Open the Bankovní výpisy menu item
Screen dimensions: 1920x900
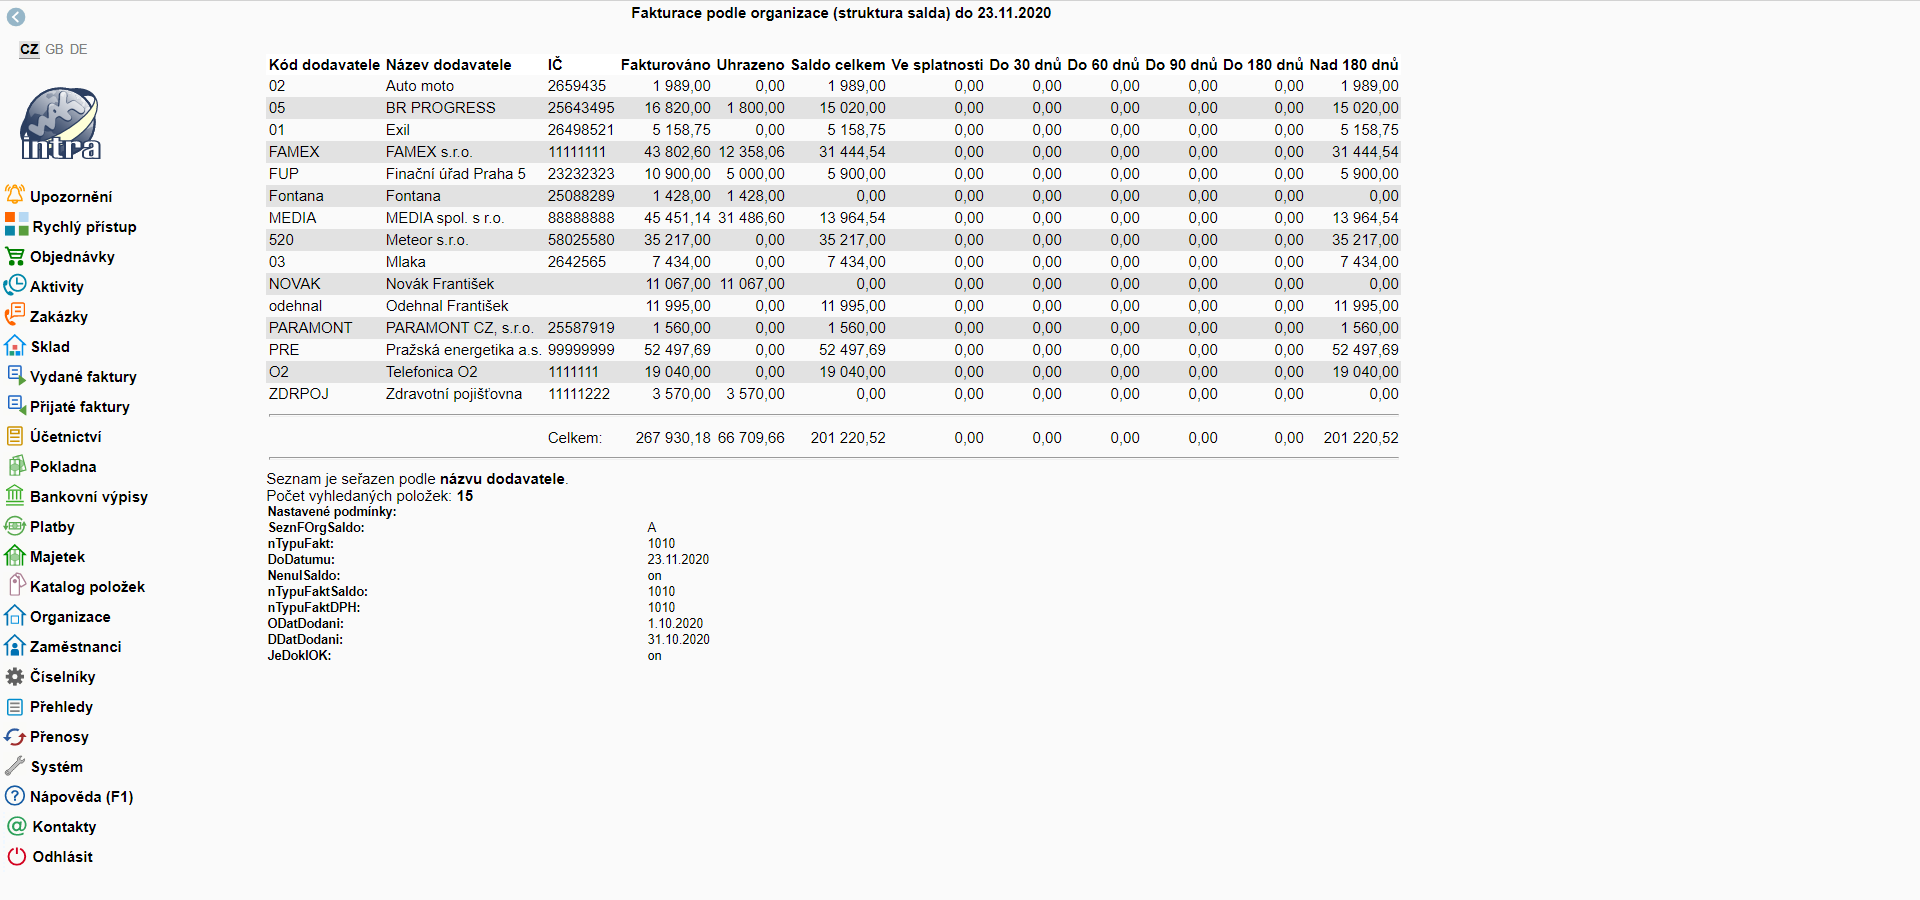[x=89, y=497]
